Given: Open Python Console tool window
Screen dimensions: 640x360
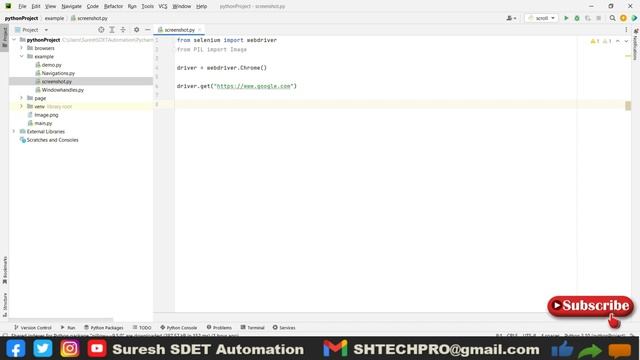Looking at the screenshot, I should click(x=178, y=328).
